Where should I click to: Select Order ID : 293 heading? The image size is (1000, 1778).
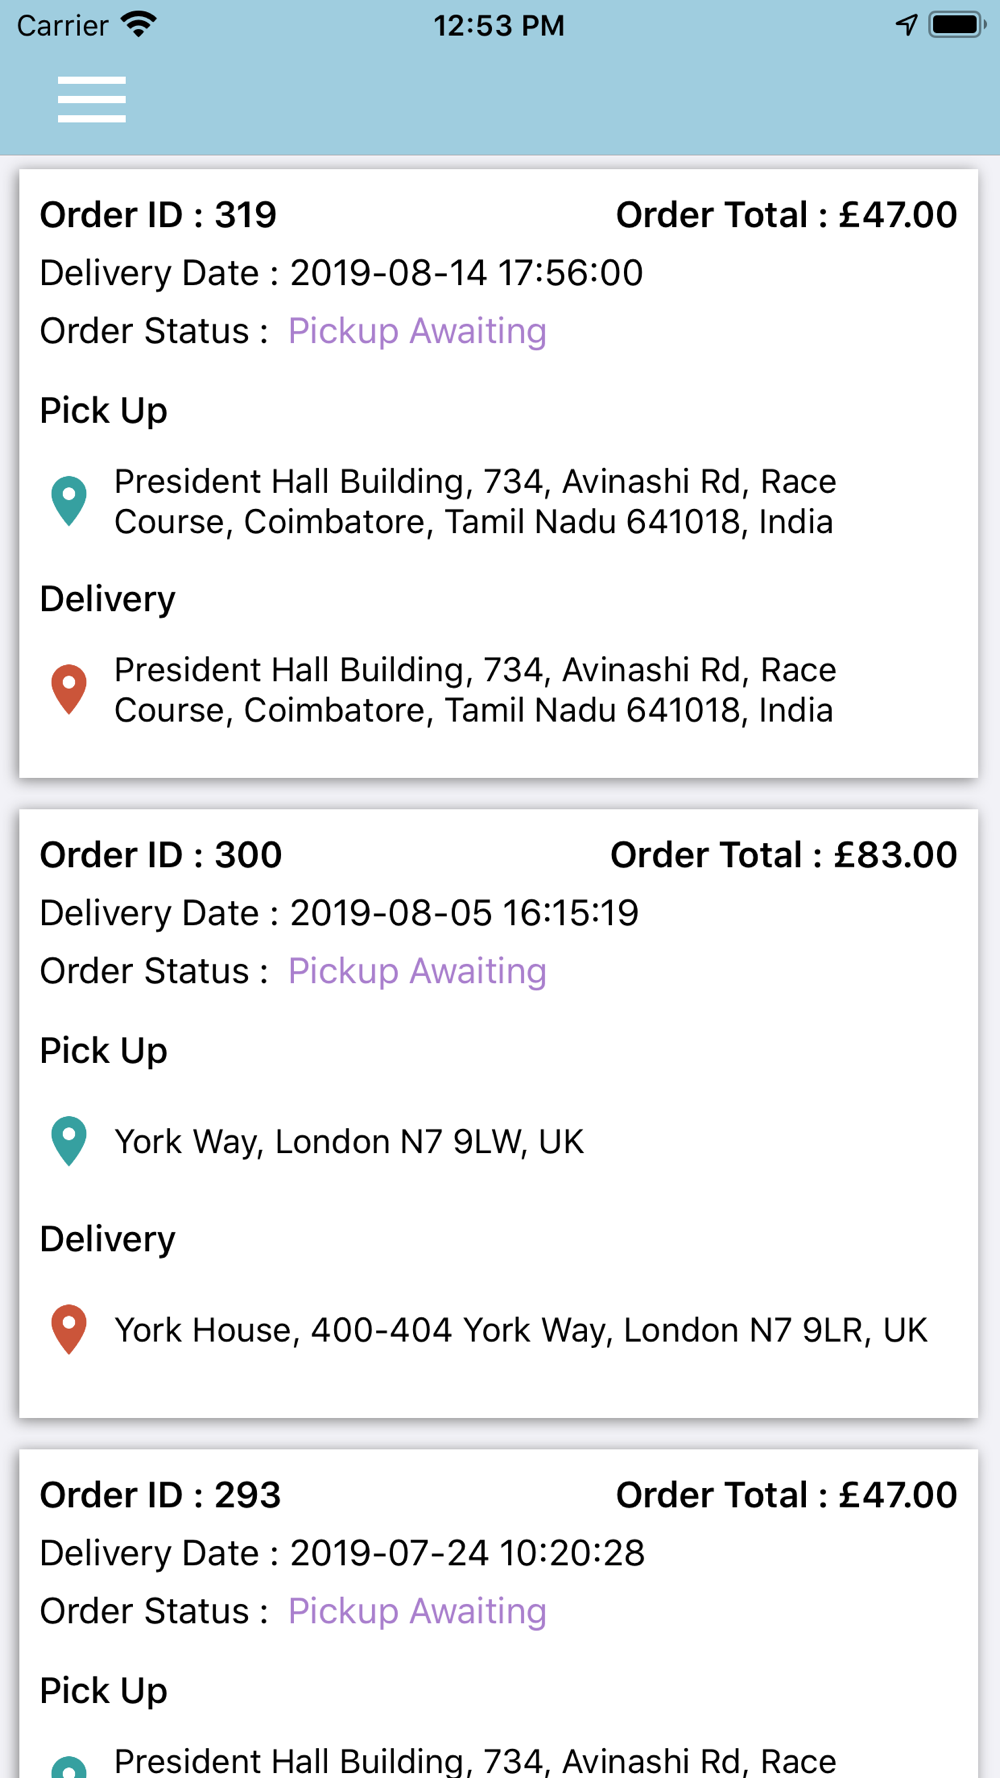pos(160,1495)
